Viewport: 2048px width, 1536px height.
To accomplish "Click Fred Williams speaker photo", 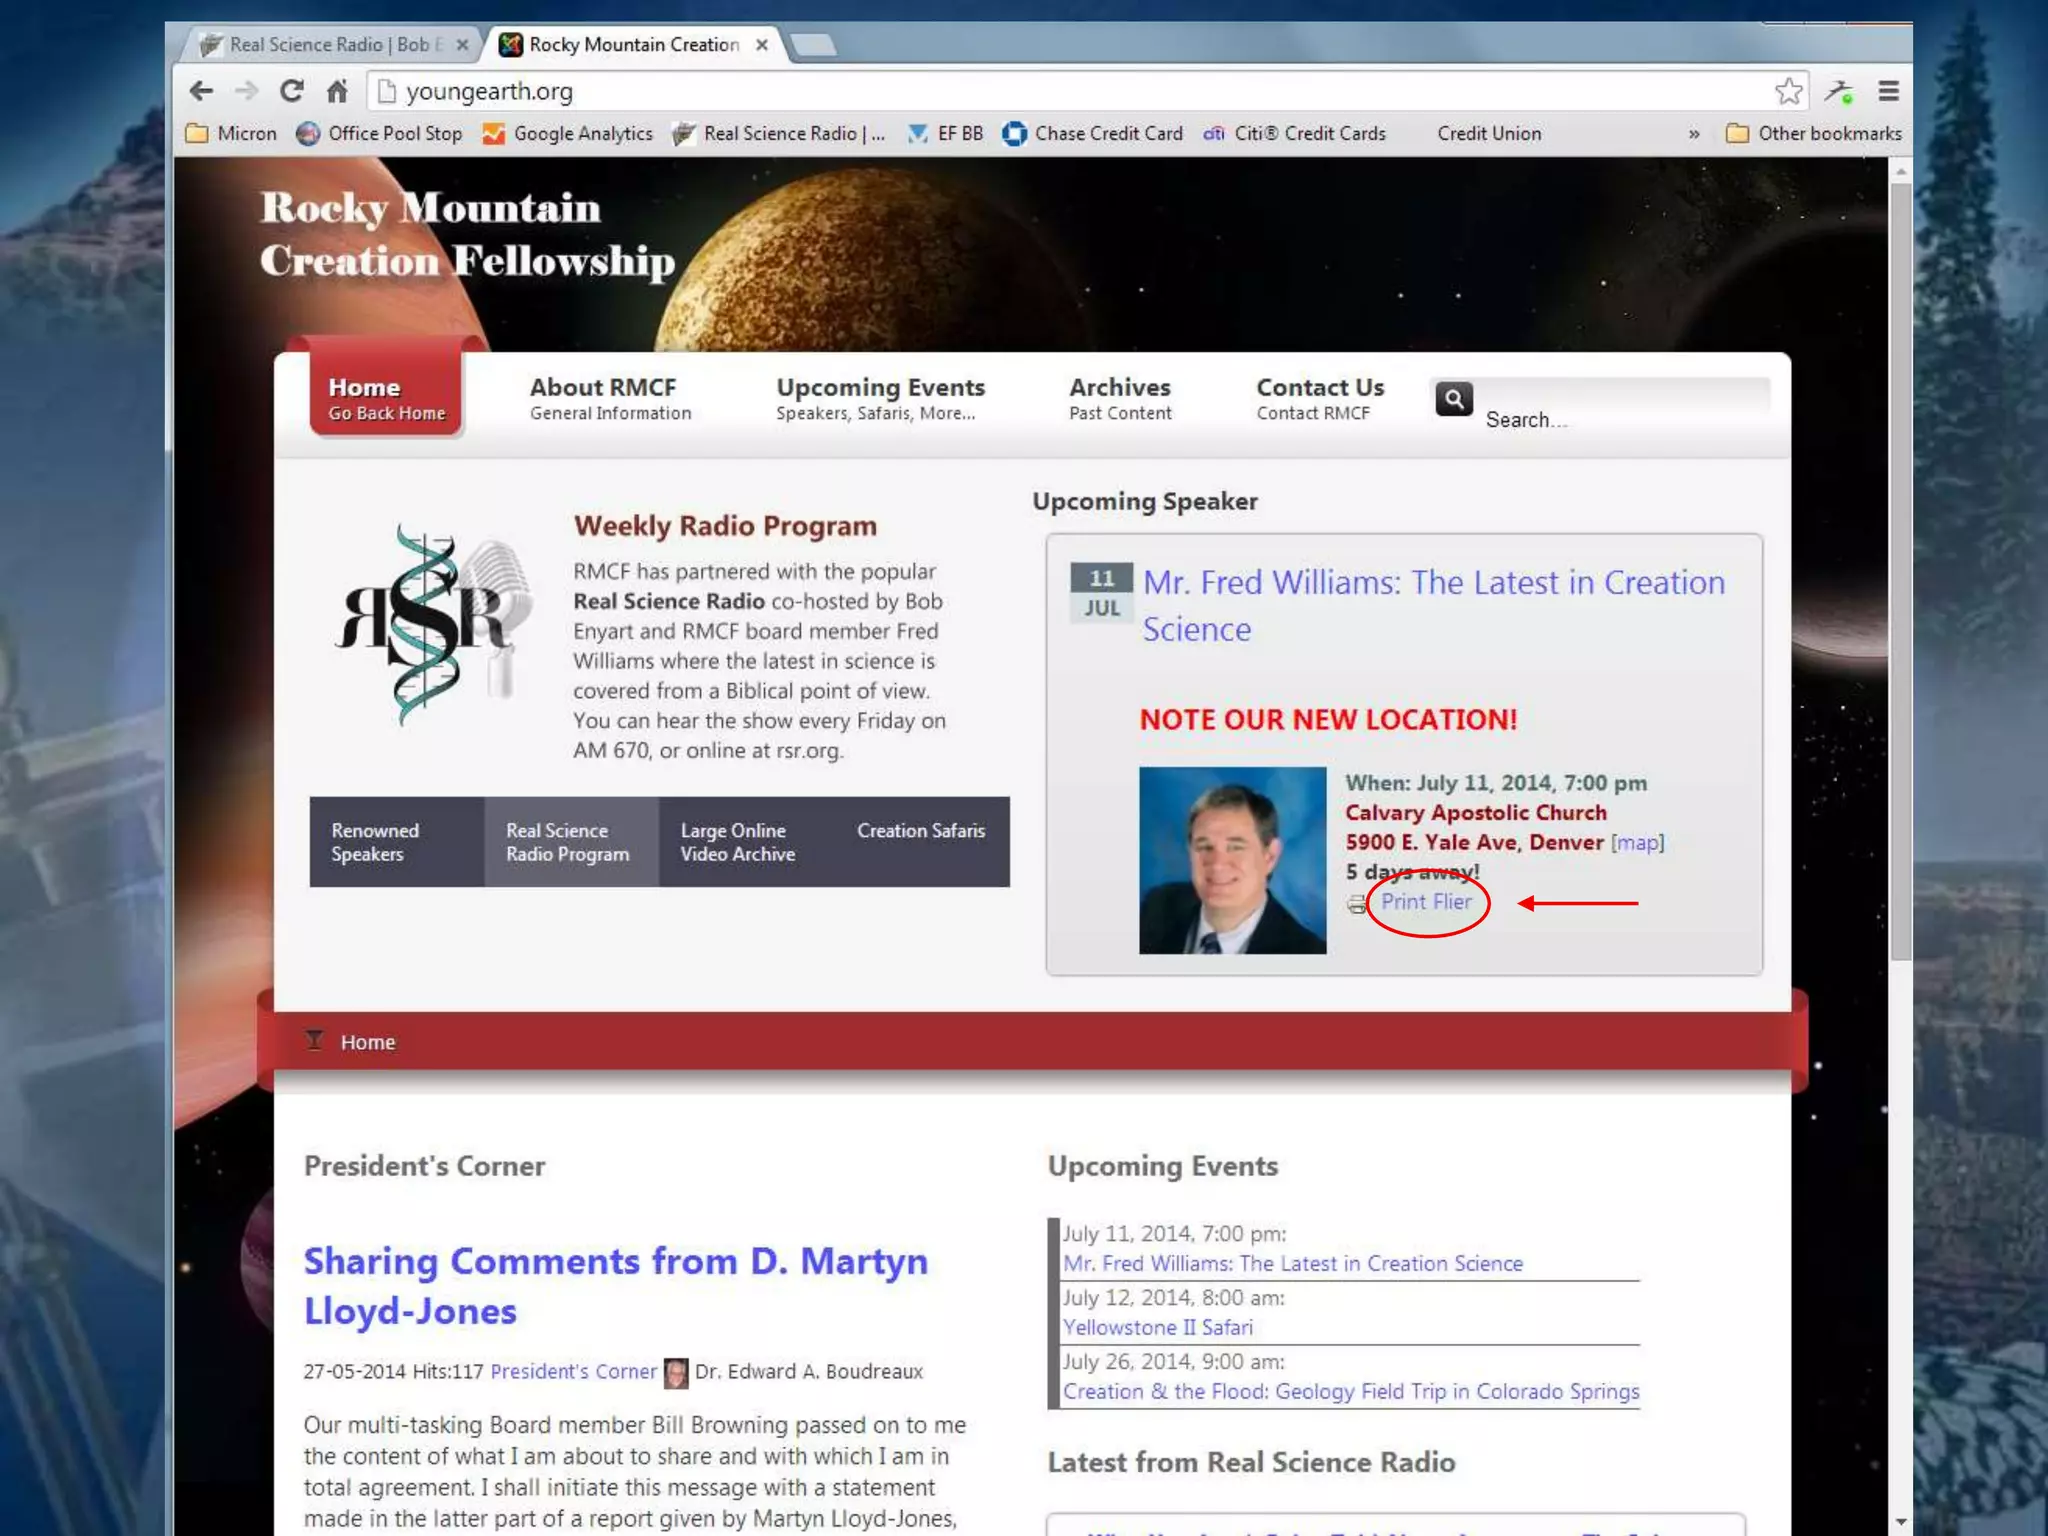I will [1232, 860].
